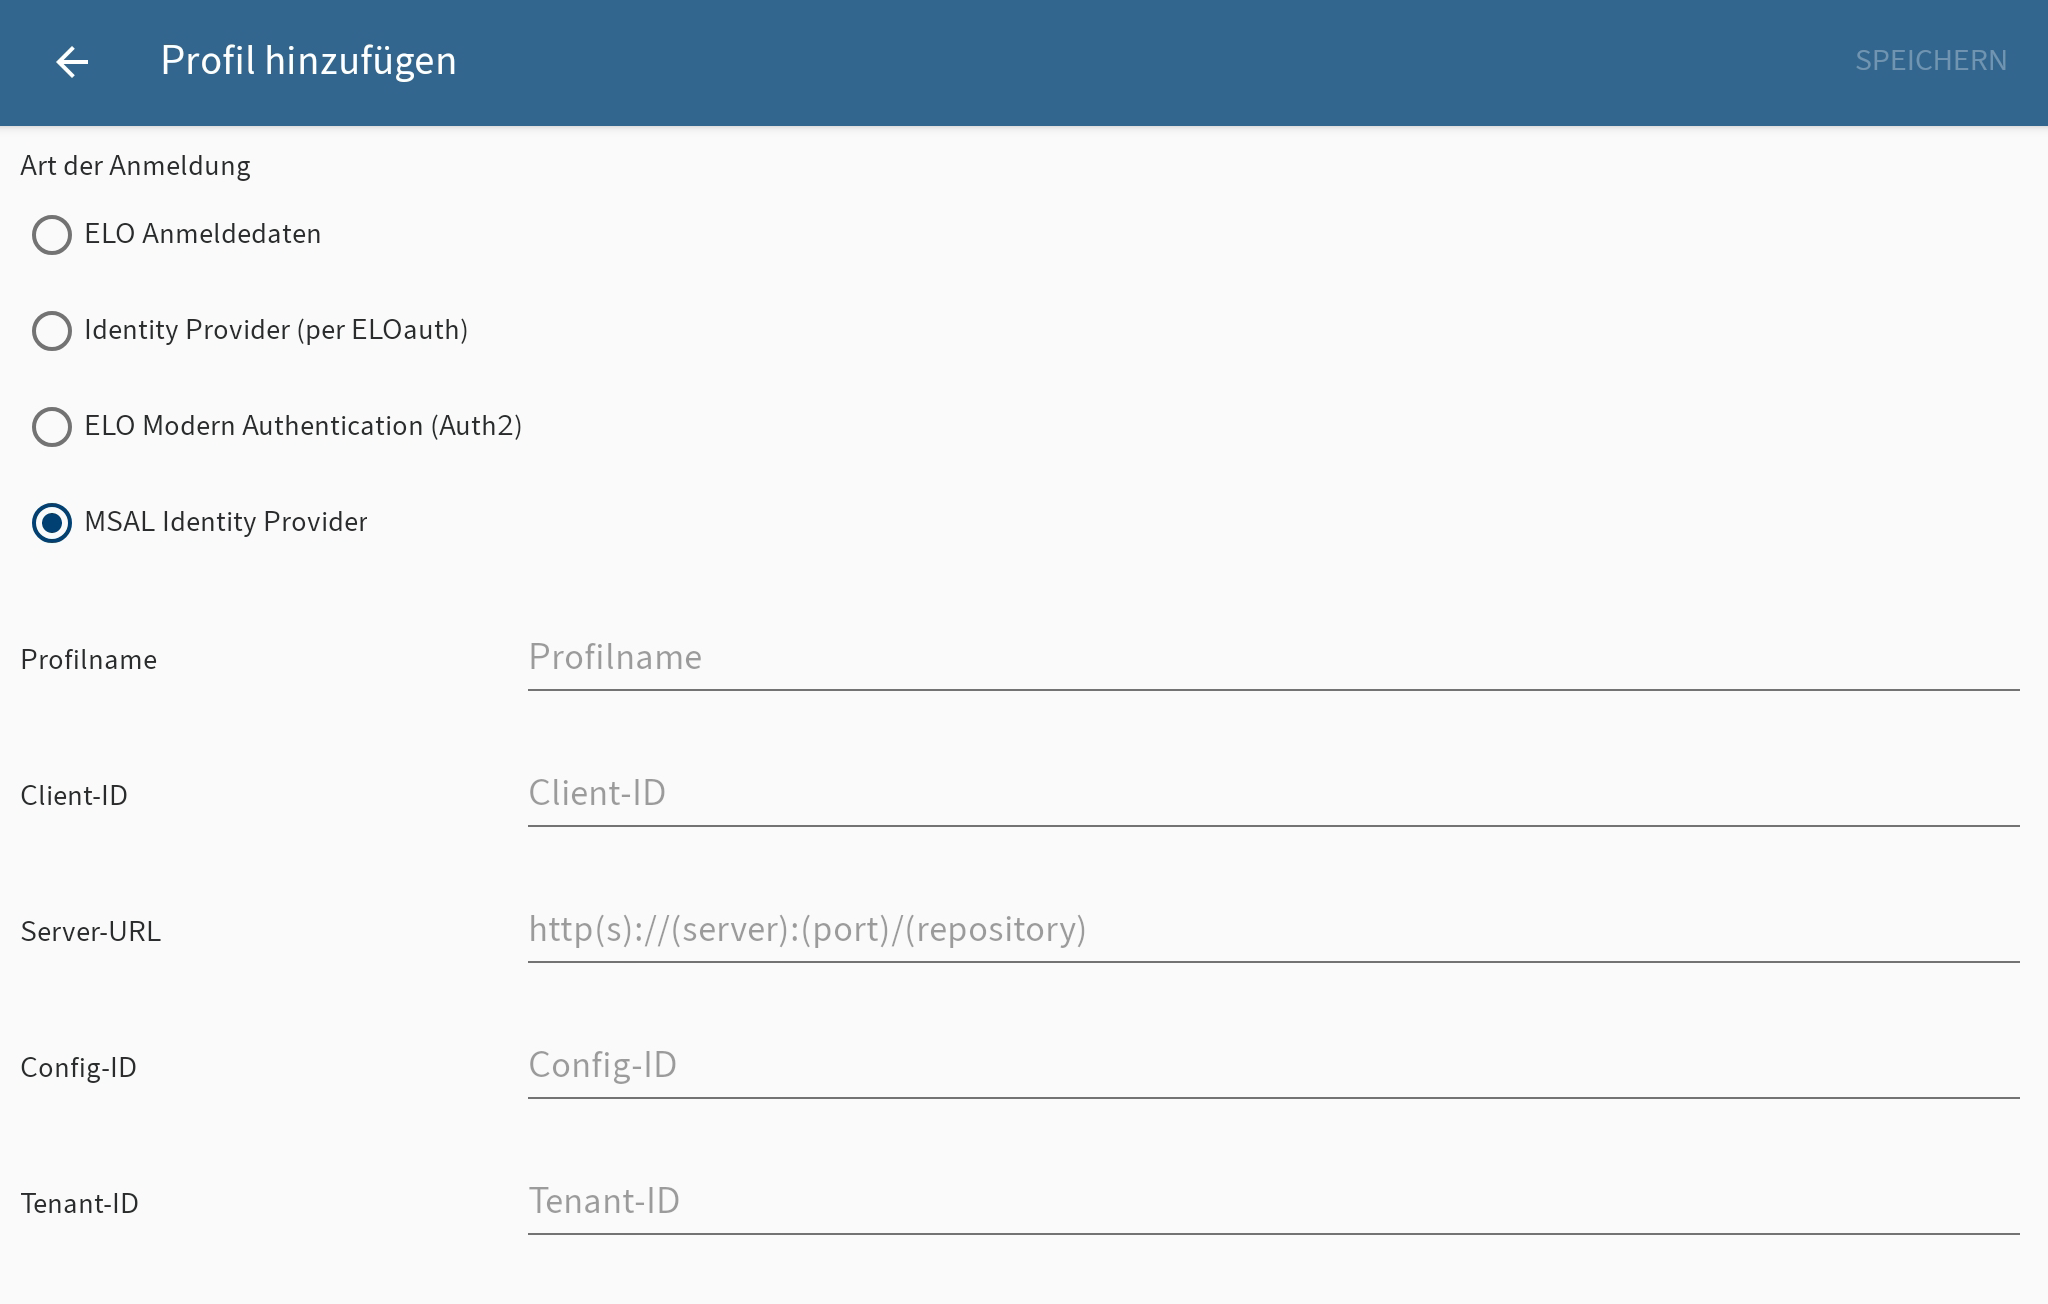Select ELO Modern Authentication (Auth2)
2048x1304 pixels.
(52, 427)
